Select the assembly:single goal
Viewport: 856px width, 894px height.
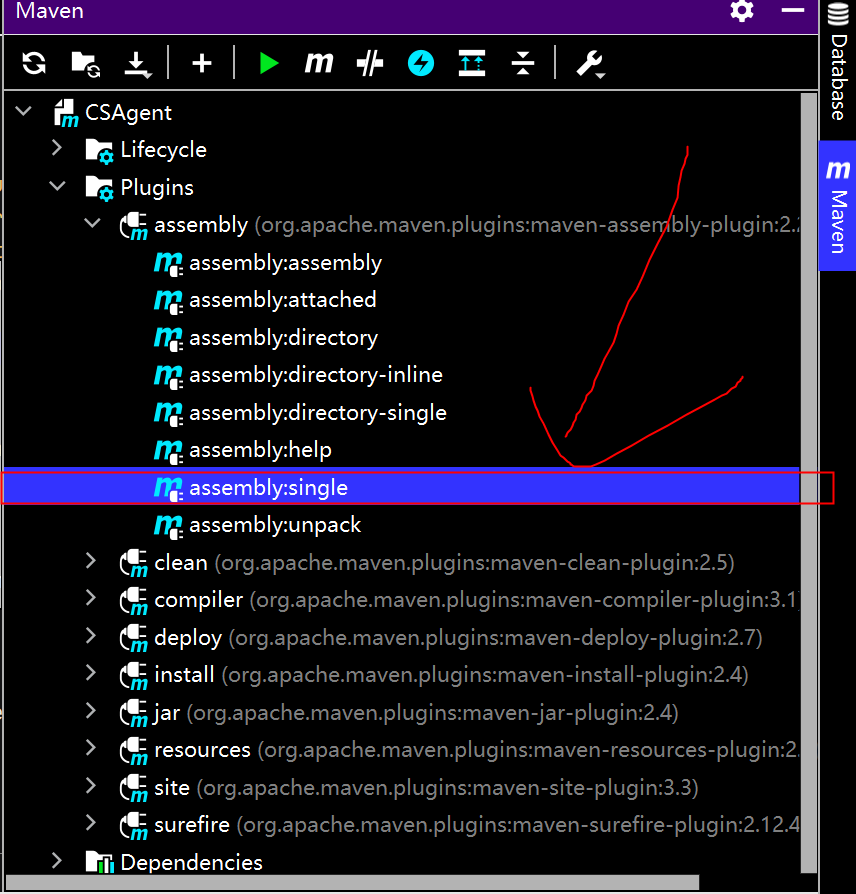pyautogui.click(x=268, y=488)
